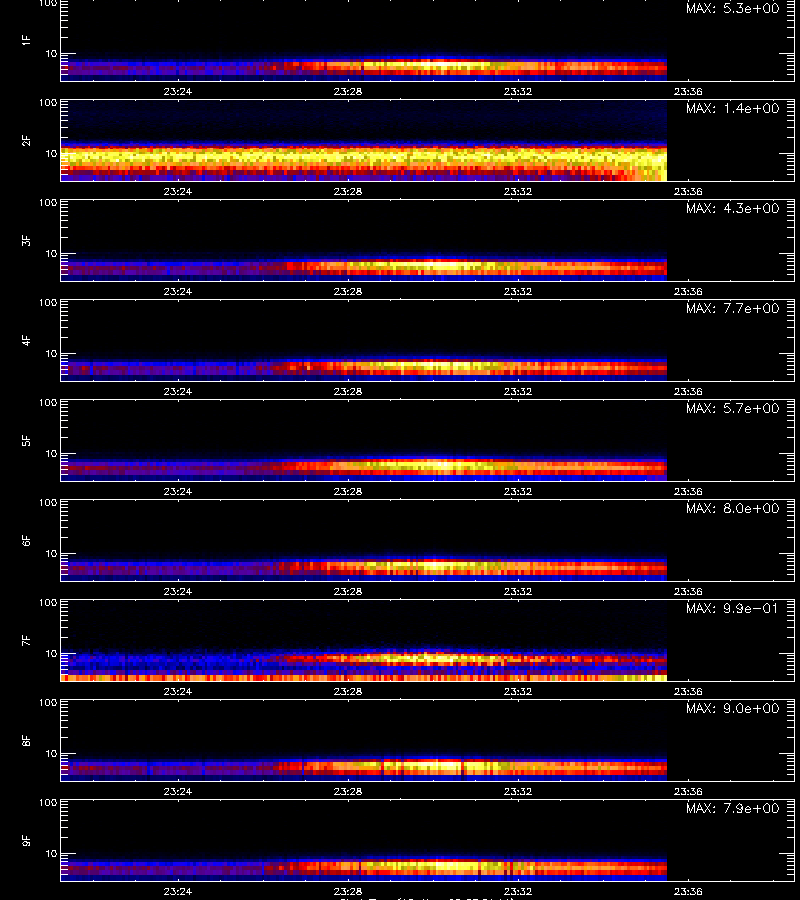Click the "100" y-axis label of panel 7F
This screenshot has height=900, width=800.
coord(48,603)
